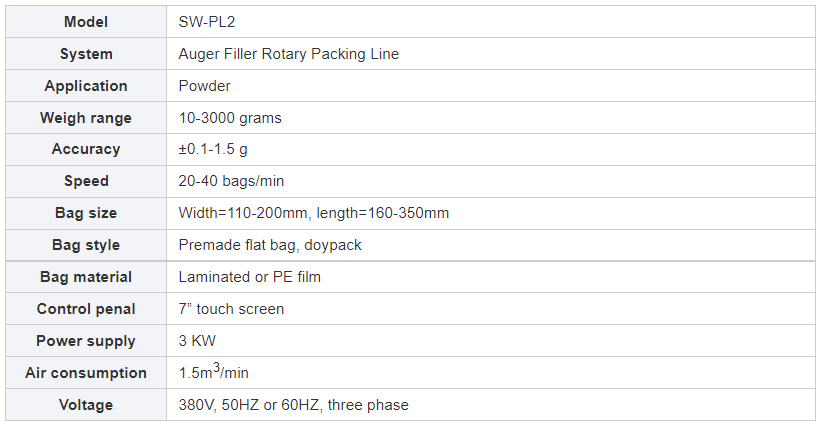Click the Speed row label

[x=86, y=181]
